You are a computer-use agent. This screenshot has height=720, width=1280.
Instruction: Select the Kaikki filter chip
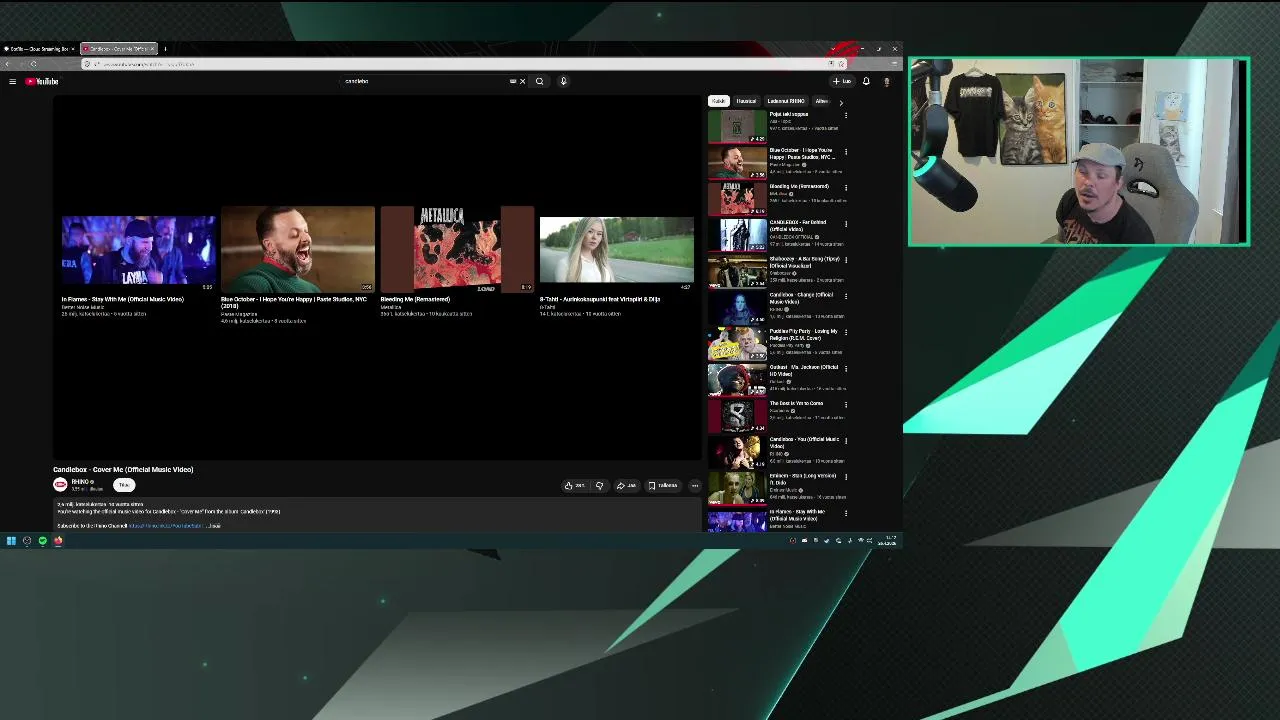pos(718,101)
